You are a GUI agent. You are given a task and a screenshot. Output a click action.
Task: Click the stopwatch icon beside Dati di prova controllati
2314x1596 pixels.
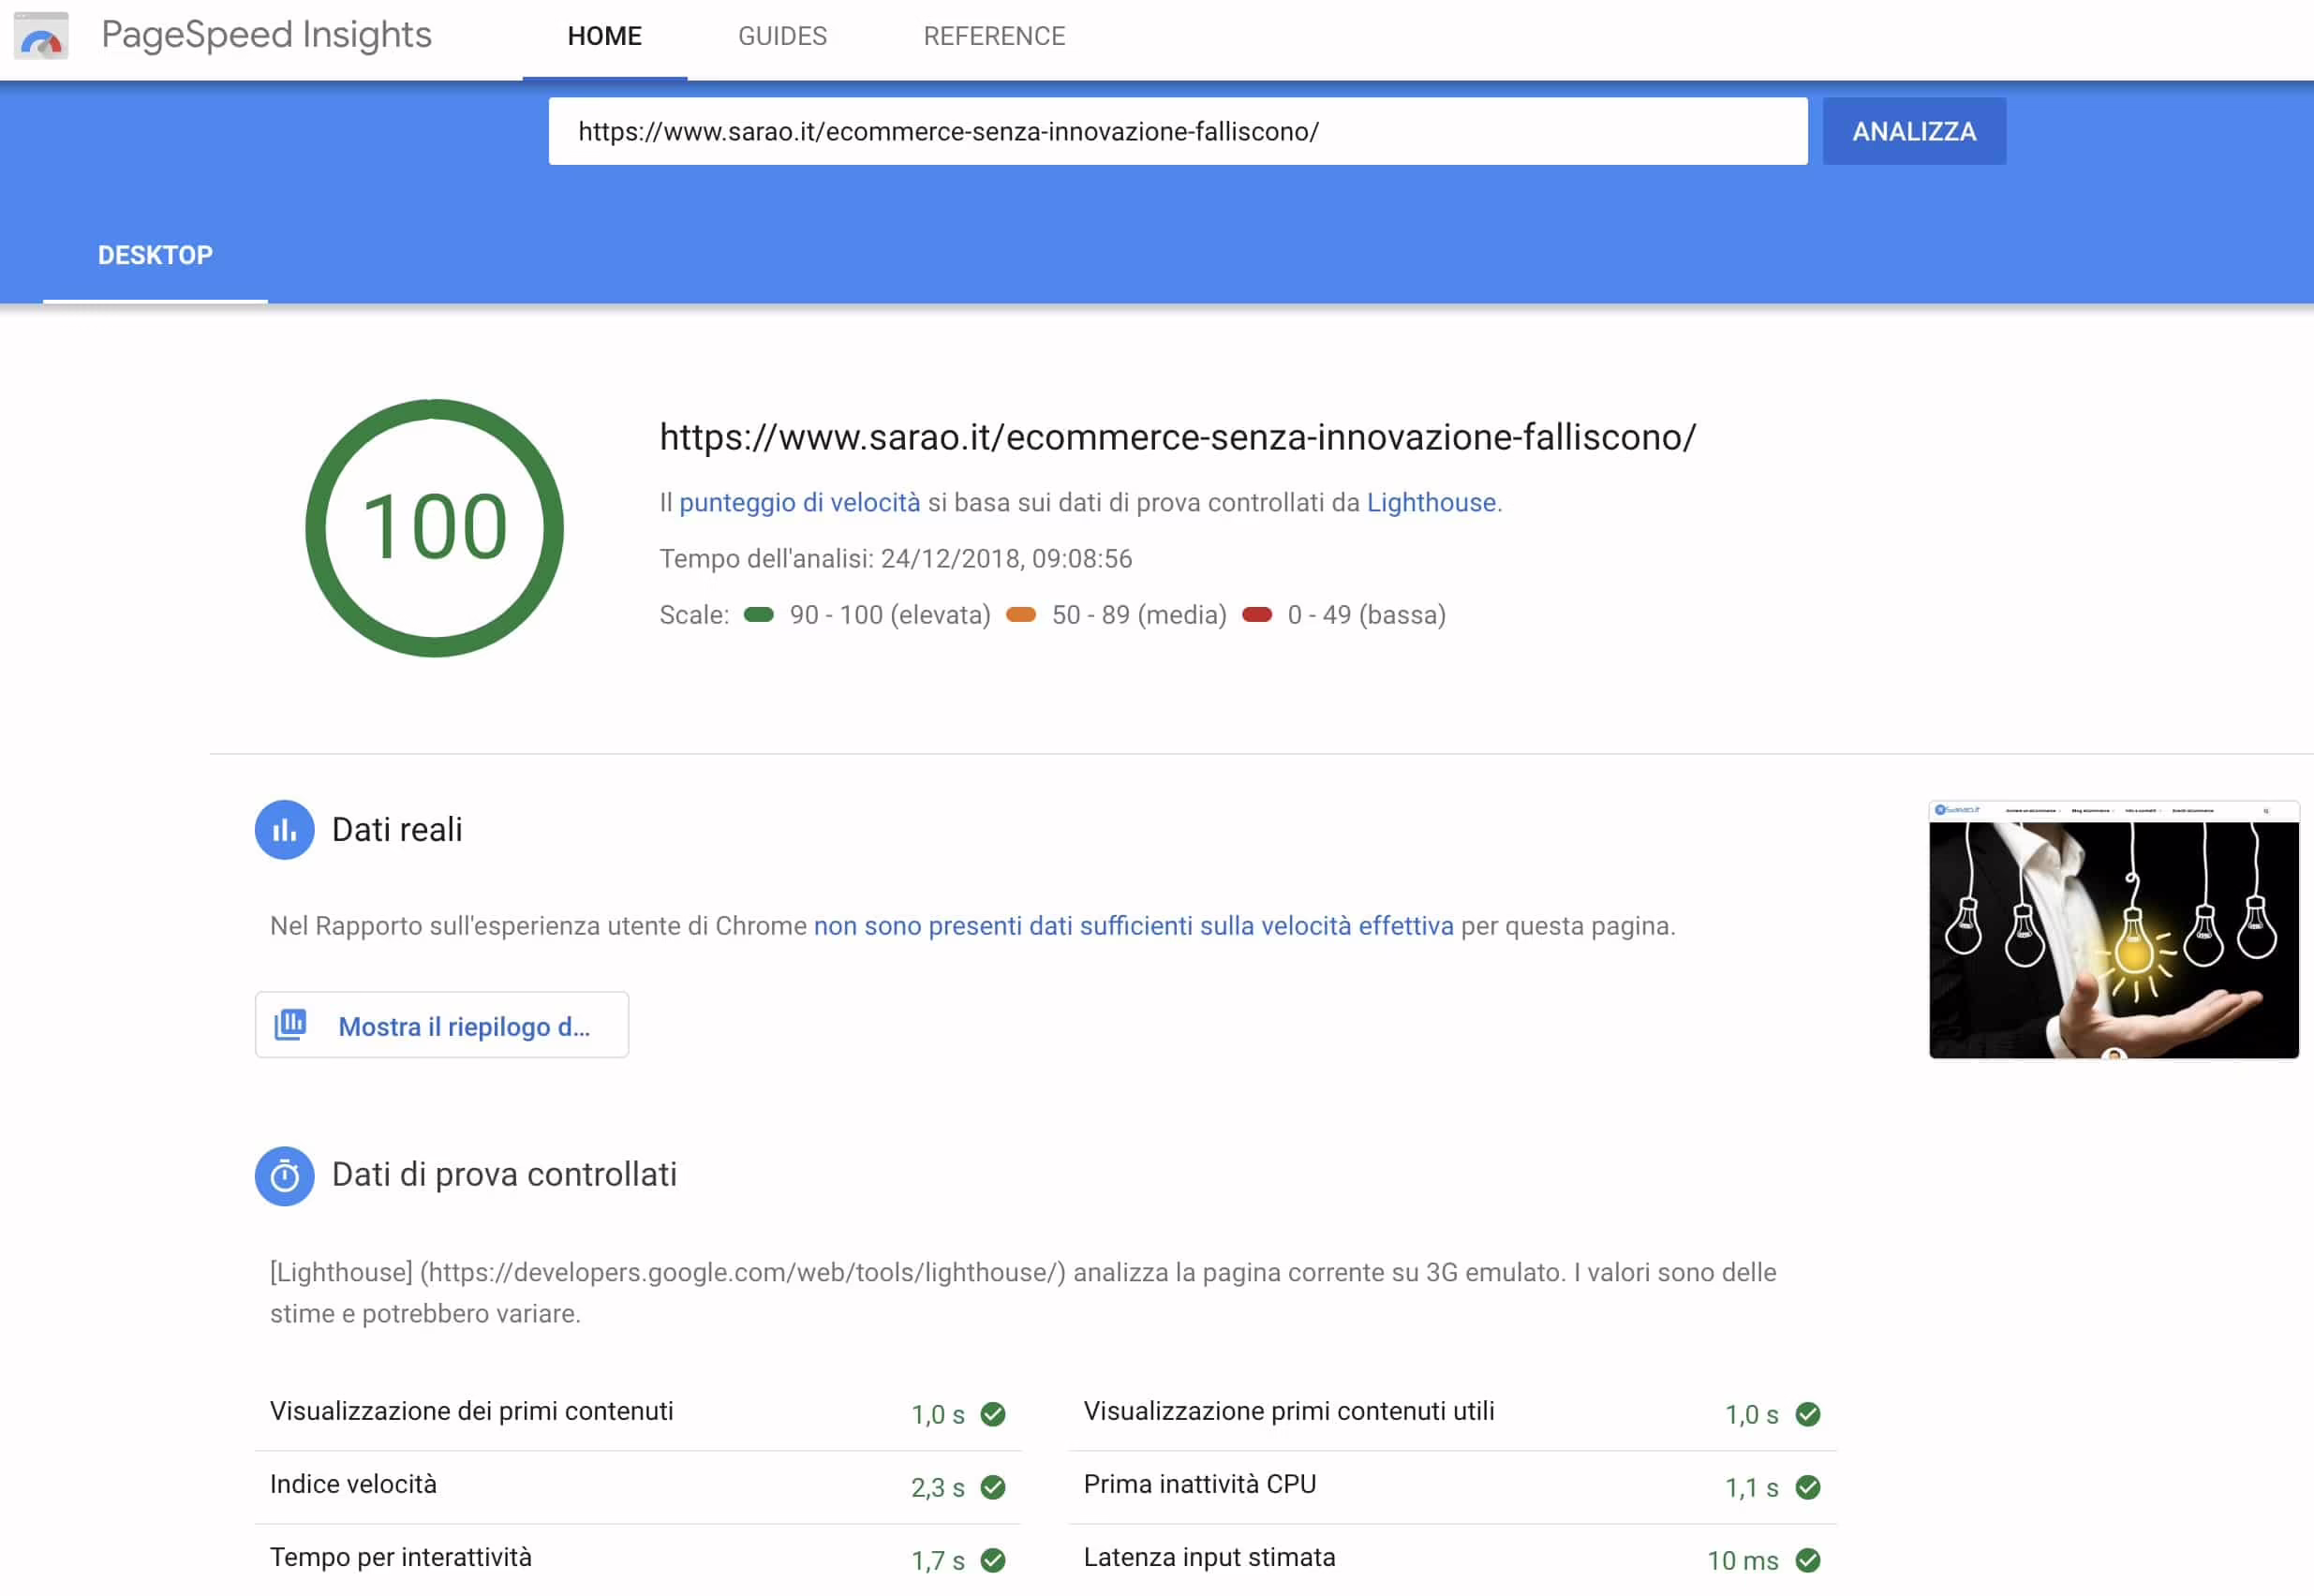285,1175
